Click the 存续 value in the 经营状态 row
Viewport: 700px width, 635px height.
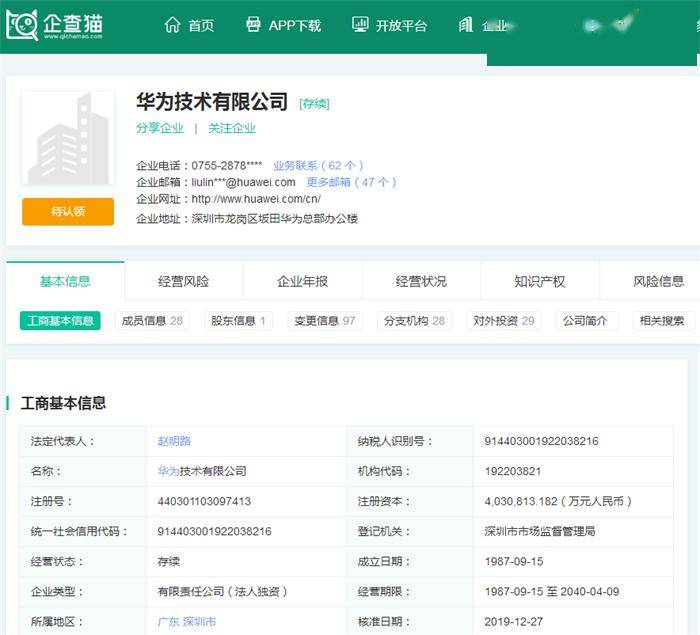pyautogui.click(x=169, y=561)
